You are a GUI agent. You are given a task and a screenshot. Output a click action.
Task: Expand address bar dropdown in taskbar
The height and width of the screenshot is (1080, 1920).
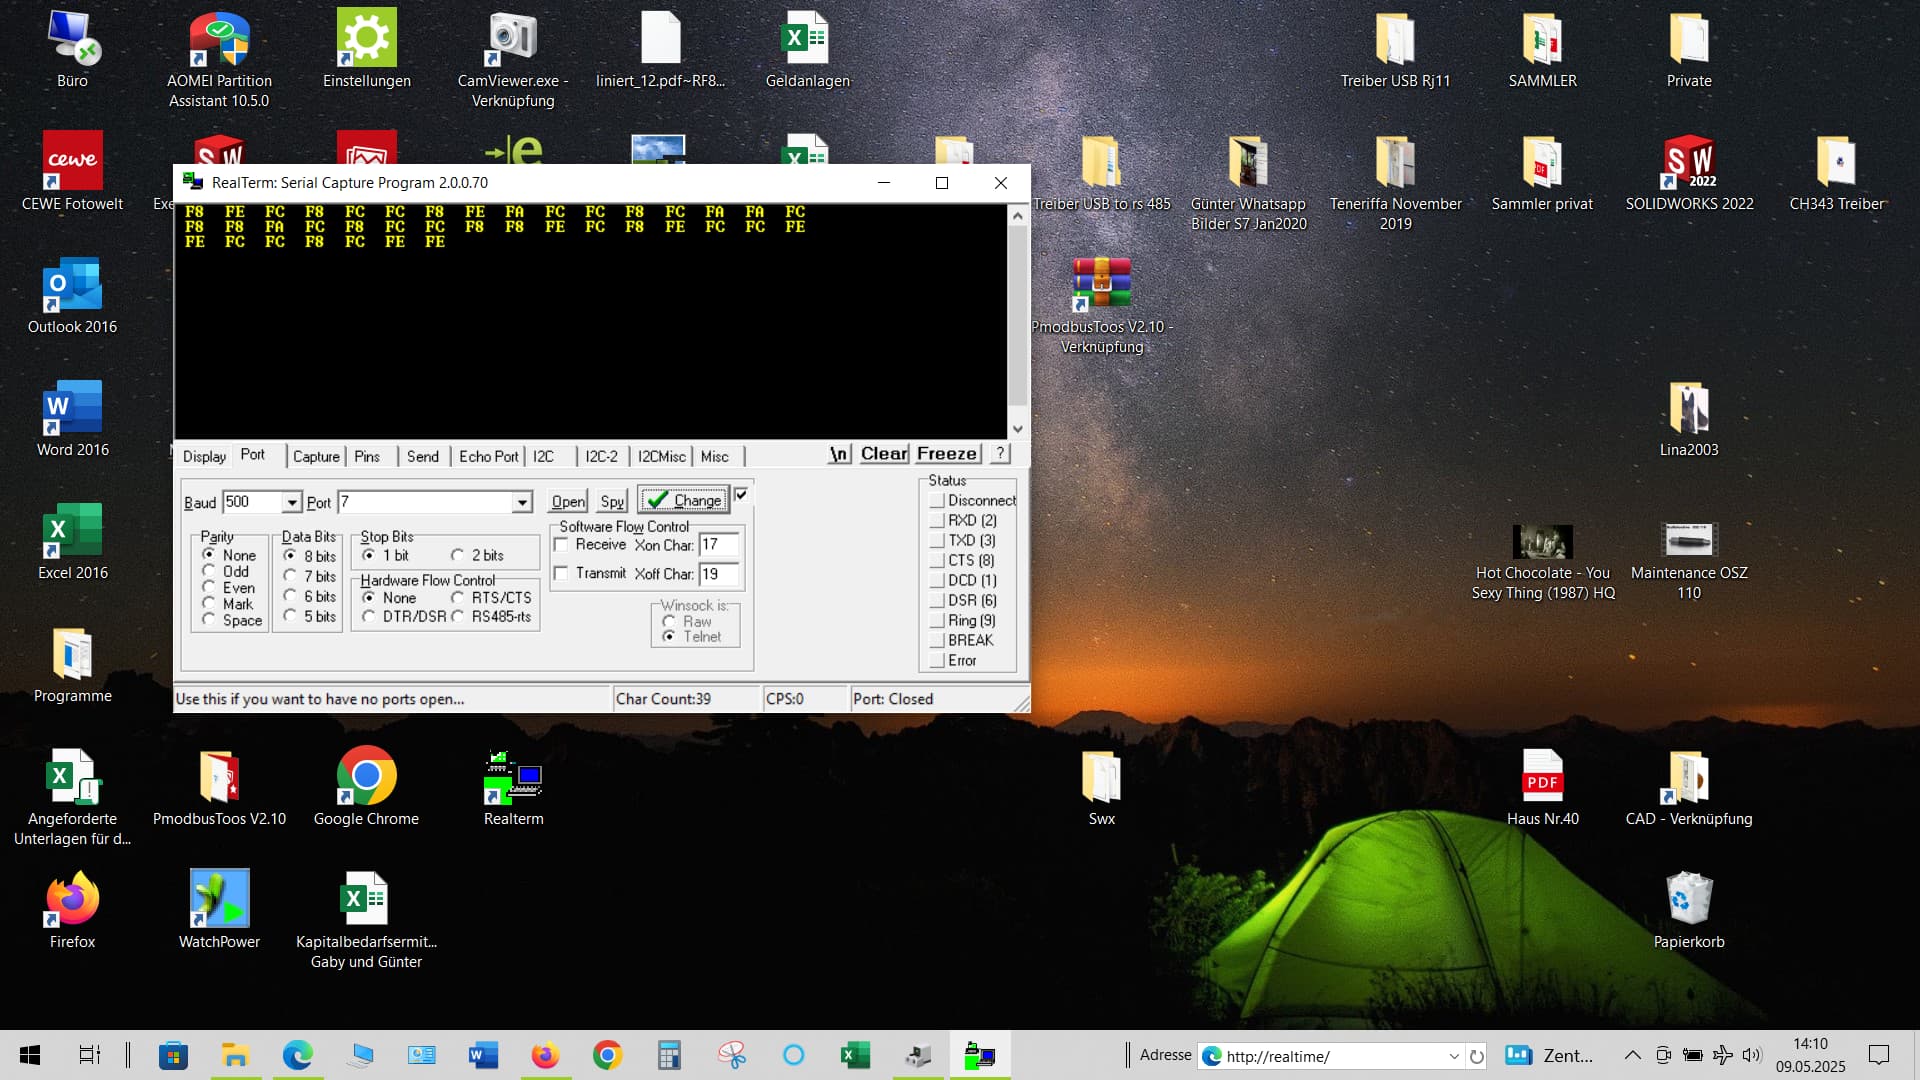click(1454, 1056)
